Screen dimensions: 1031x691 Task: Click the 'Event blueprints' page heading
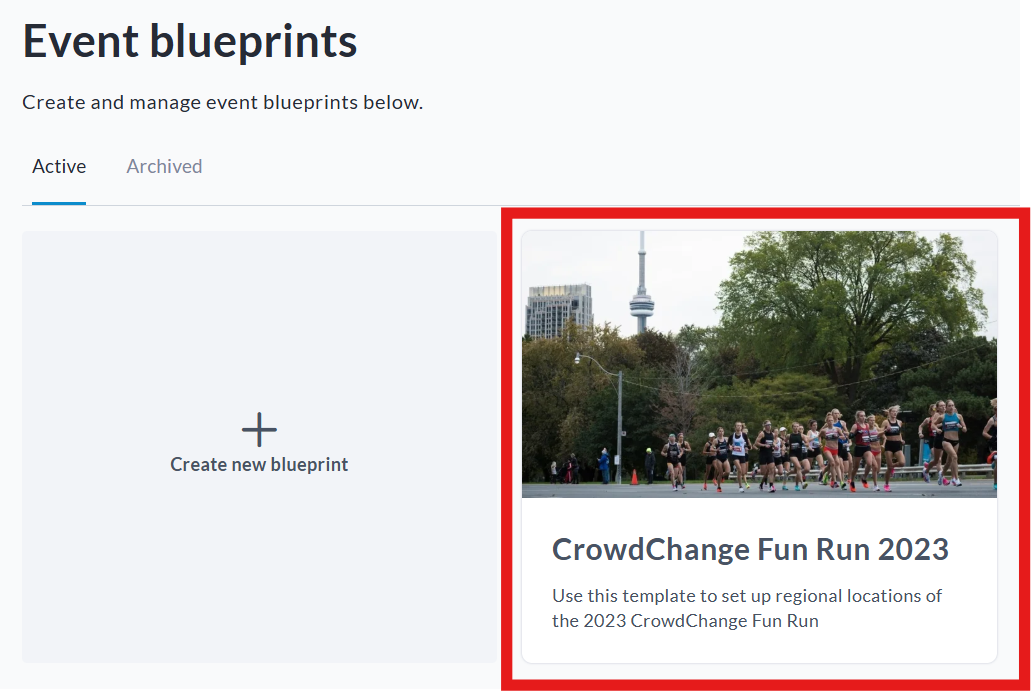pyautogui.click(x=190, y=42)
